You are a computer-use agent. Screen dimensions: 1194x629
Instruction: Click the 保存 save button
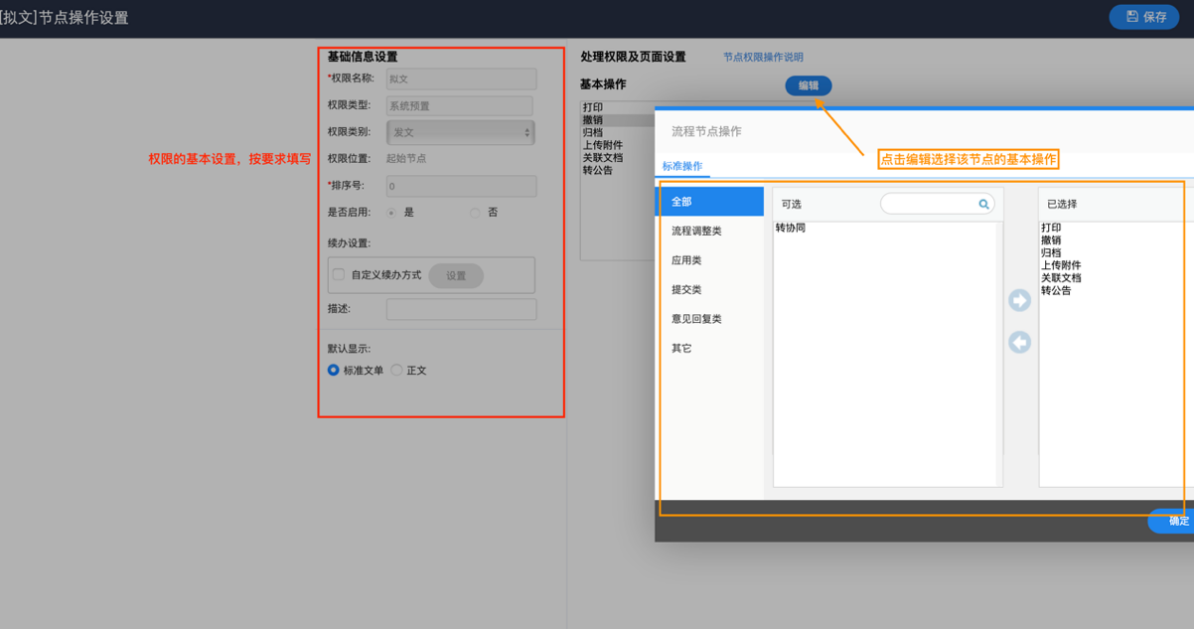click(x=1143, y=17)
